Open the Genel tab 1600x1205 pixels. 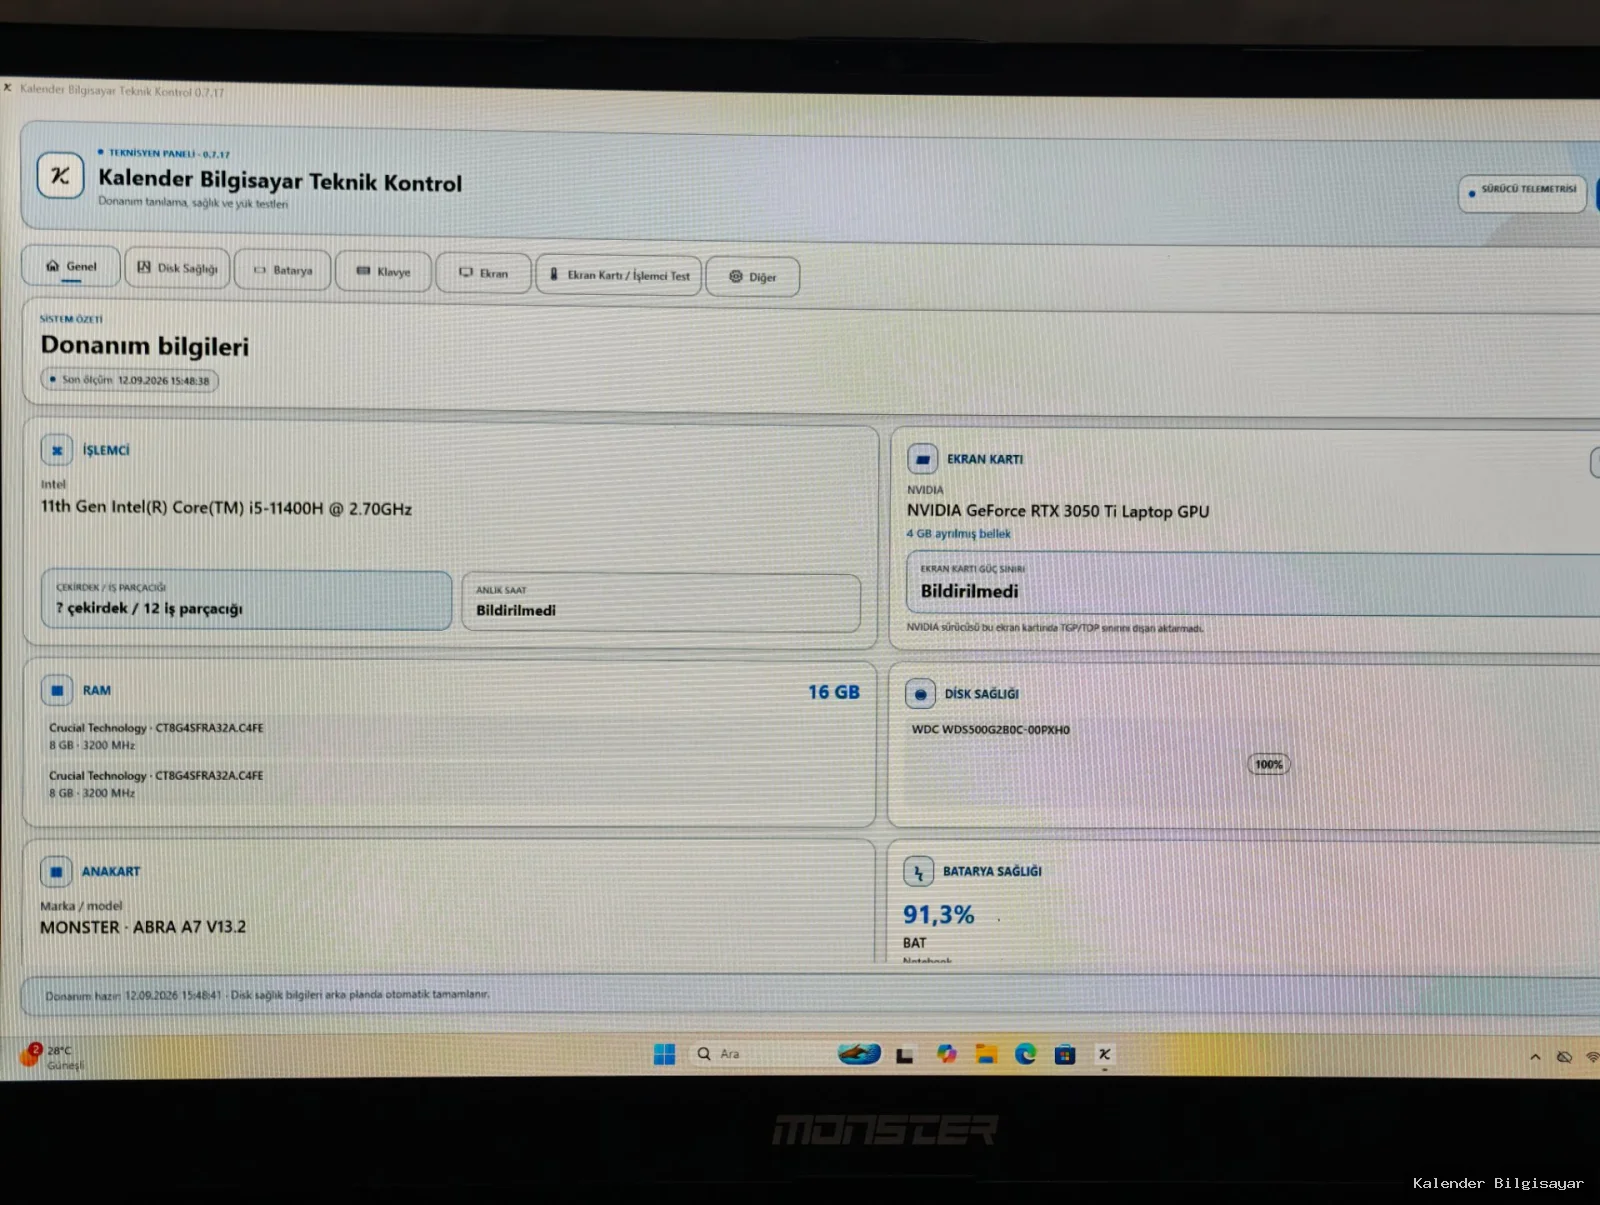coord(71,267)
